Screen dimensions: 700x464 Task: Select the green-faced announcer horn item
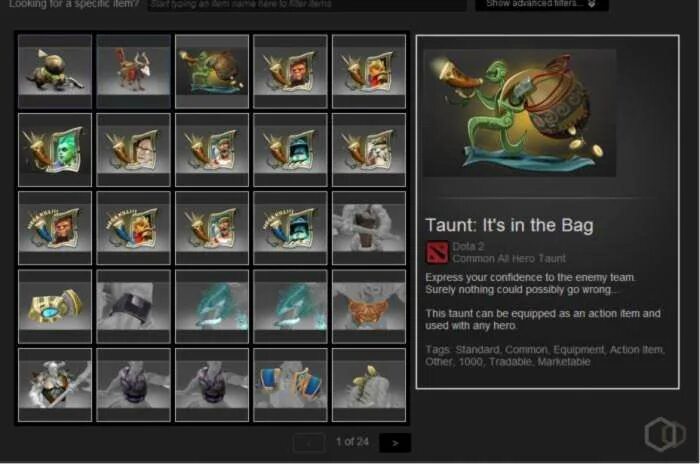pyautogui.click(x=55, y=150)
